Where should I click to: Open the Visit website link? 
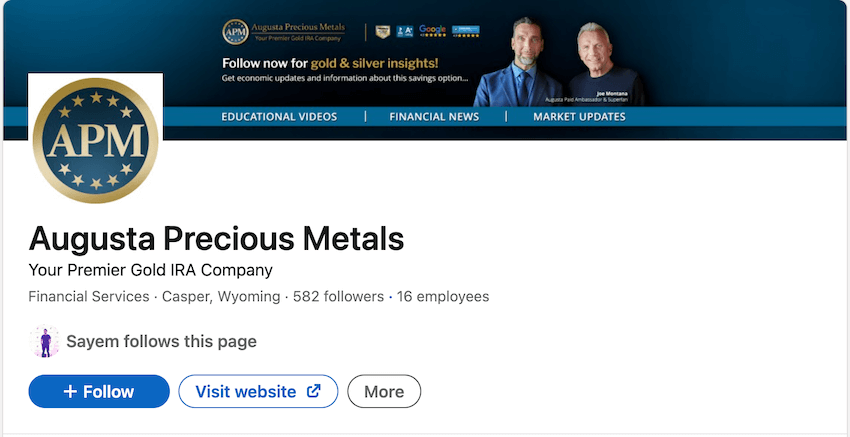click(x=246, y=392)
